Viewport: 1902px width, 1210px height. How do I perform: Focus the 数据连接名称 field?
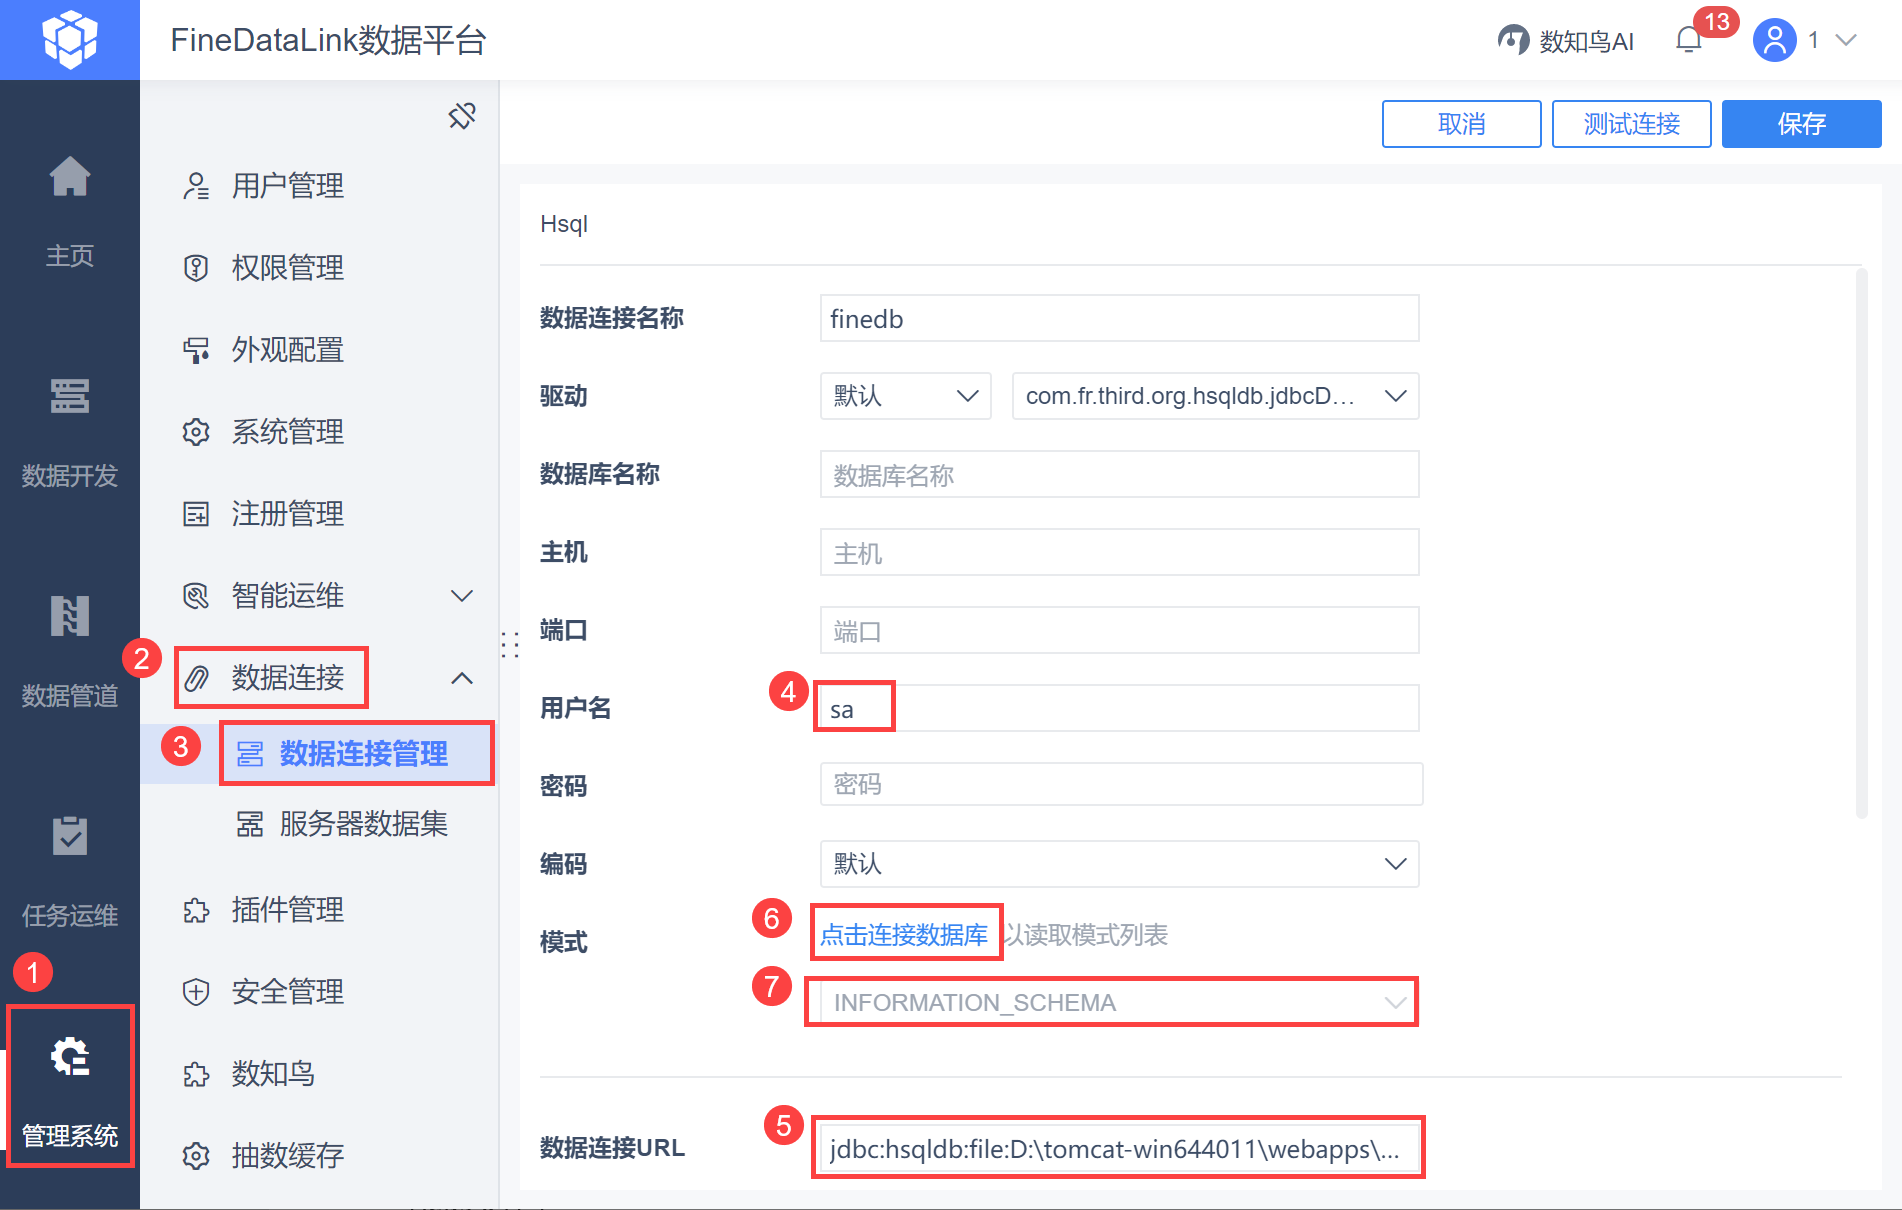[1119, 318]
